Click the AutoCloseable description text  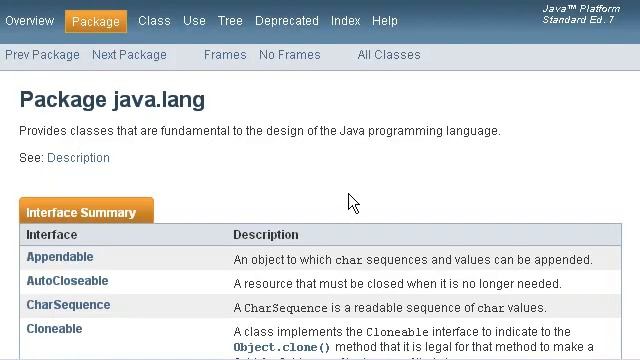398,284
